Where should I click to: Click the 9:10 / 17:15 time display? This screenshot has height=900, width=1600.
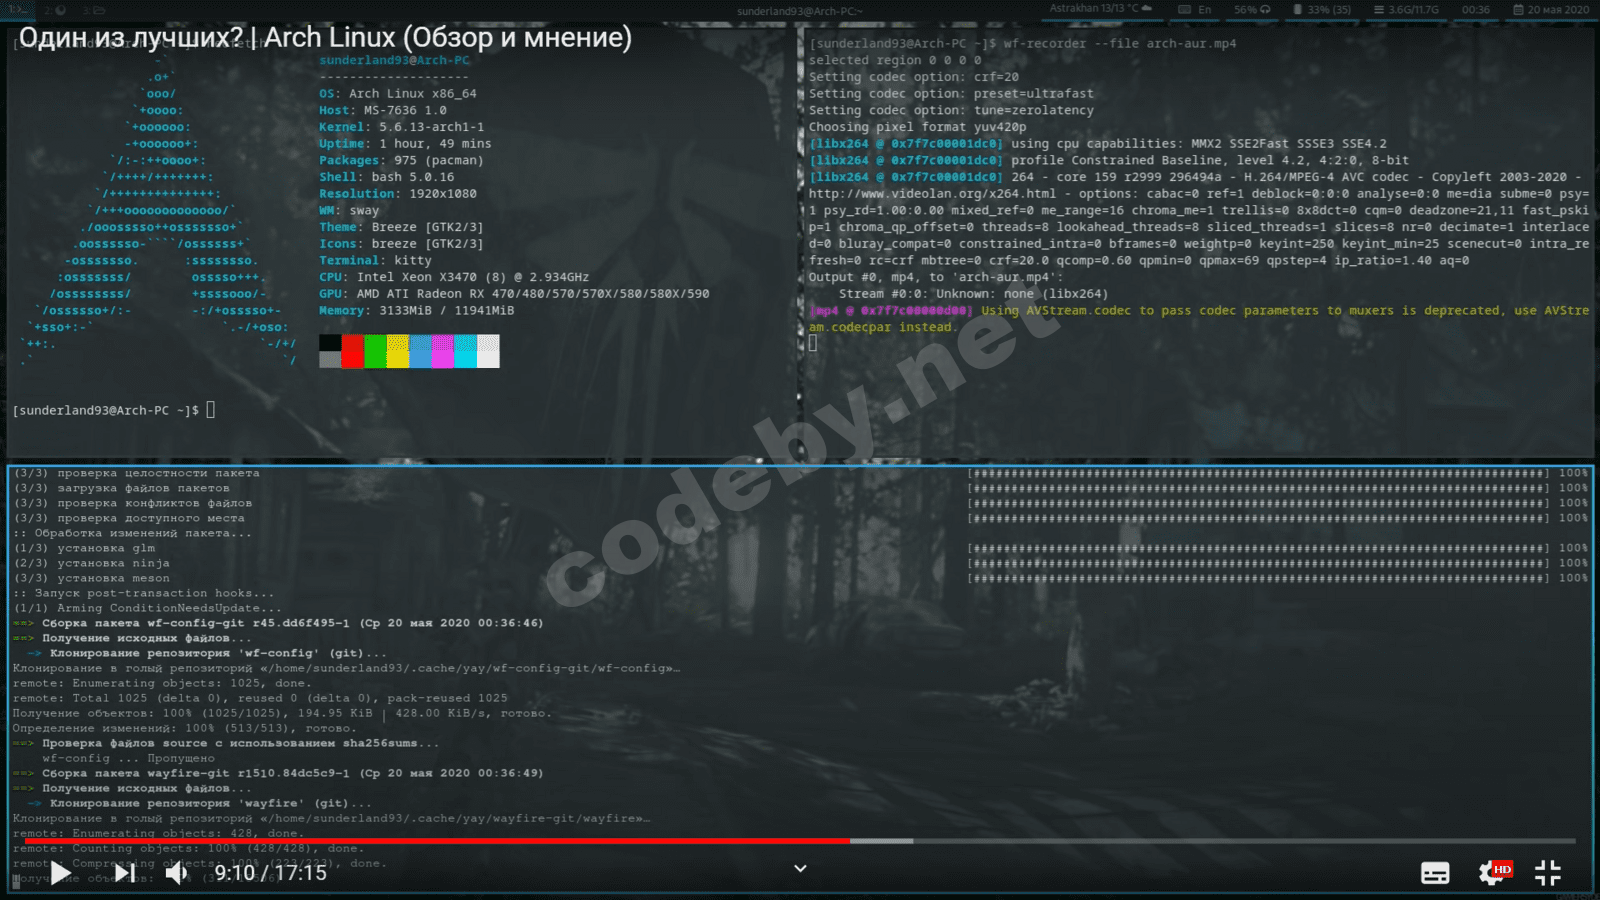tap(270, 873)
